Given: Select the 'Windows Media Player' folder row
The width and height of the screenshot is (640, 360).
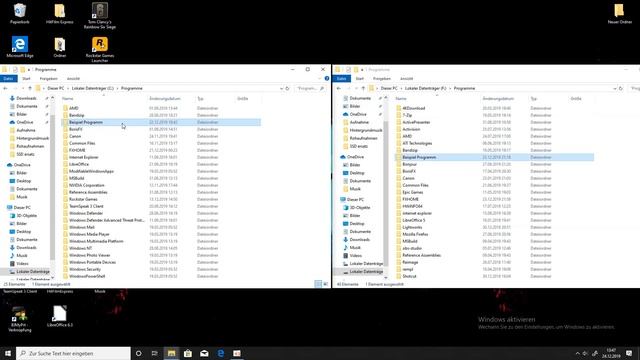Looking at the screenshot, I should click(x=161, y=234).
